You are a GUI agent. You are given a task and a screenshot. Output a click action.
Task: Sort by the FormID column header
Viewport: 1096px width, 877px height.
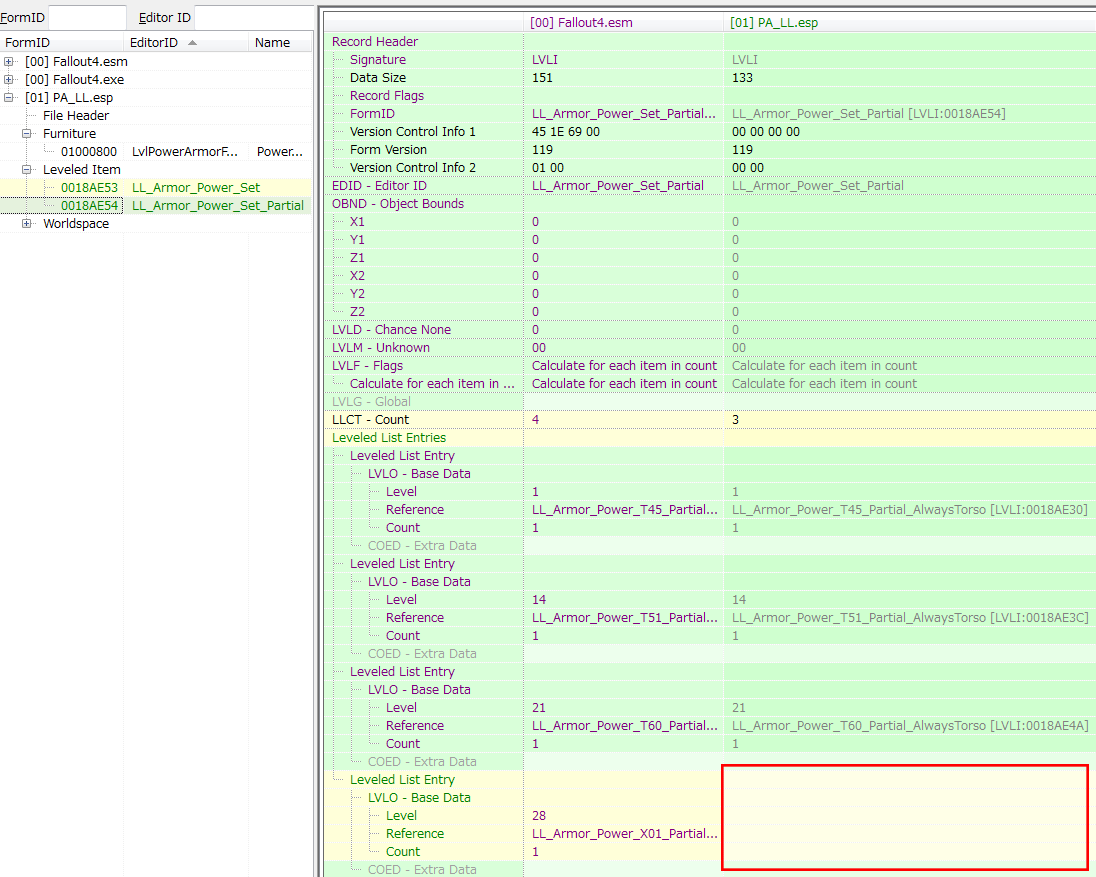click(x=62, y=43)
